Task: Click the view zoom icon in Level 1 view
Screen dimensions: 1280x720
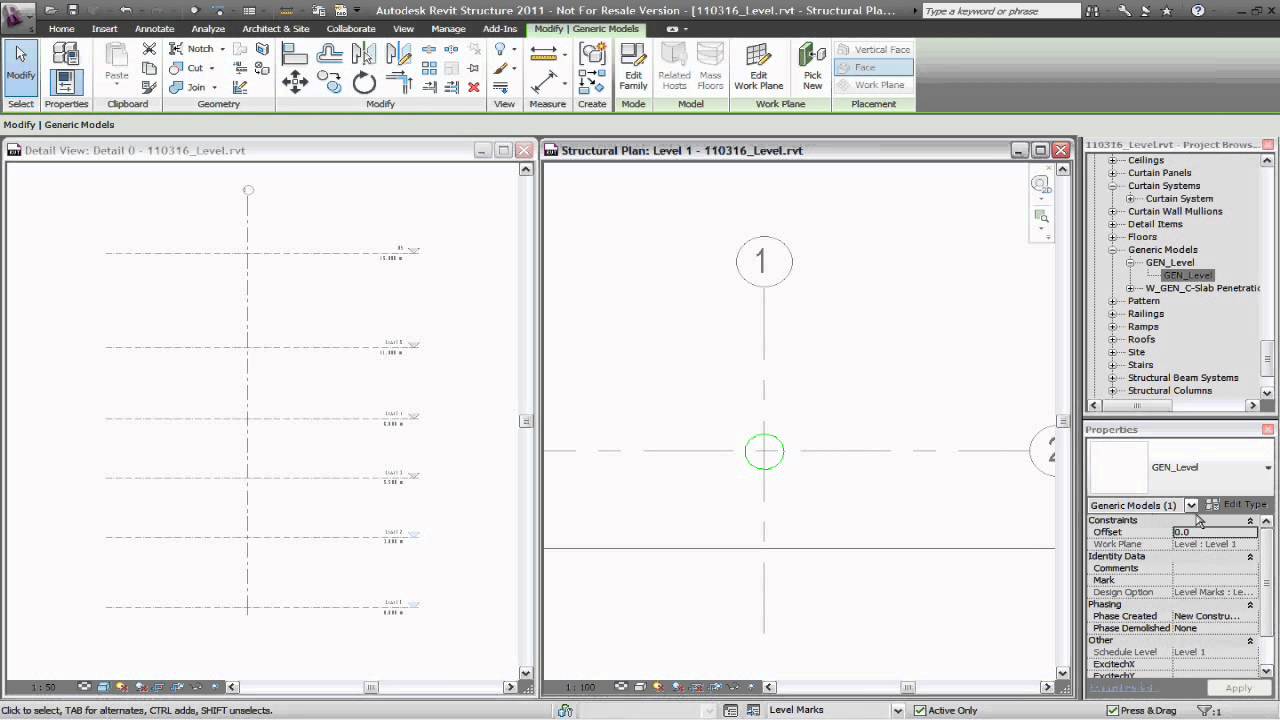Action: [x=1041, y=217]
